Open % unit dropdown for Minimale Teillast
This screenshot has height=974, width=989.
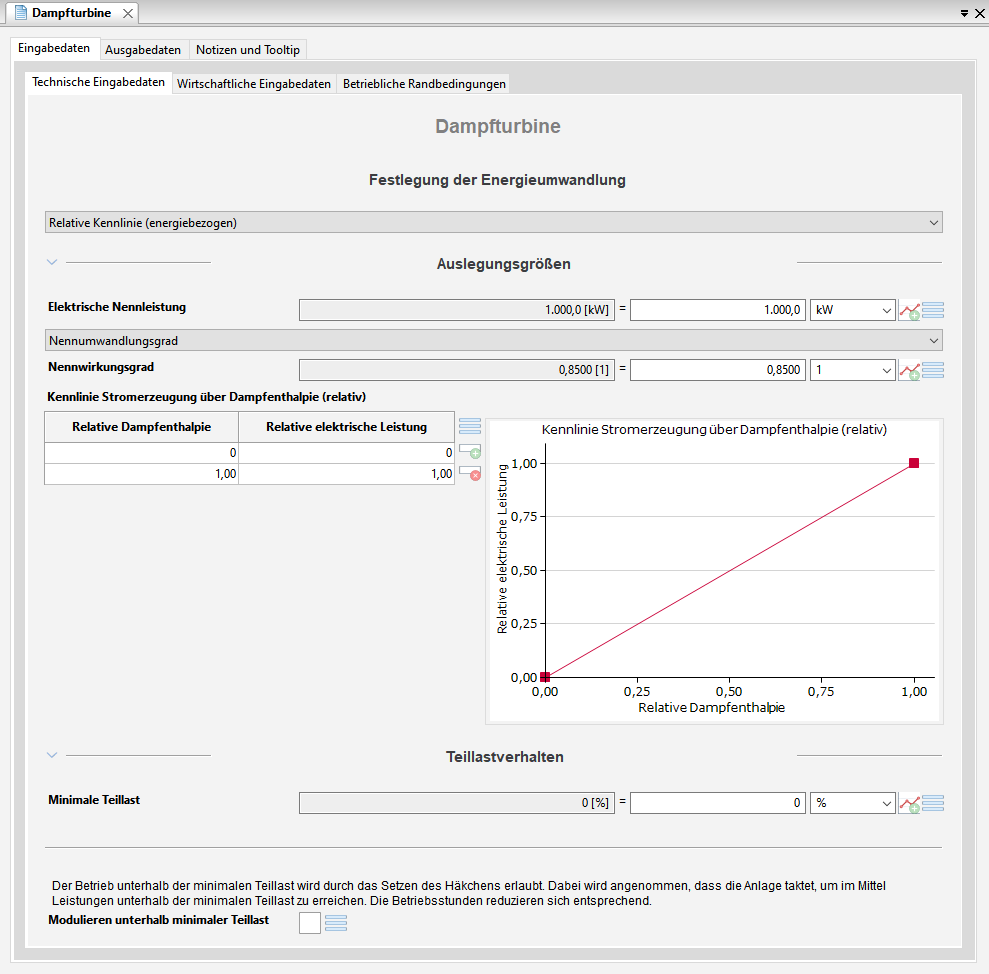pos(853,803)
